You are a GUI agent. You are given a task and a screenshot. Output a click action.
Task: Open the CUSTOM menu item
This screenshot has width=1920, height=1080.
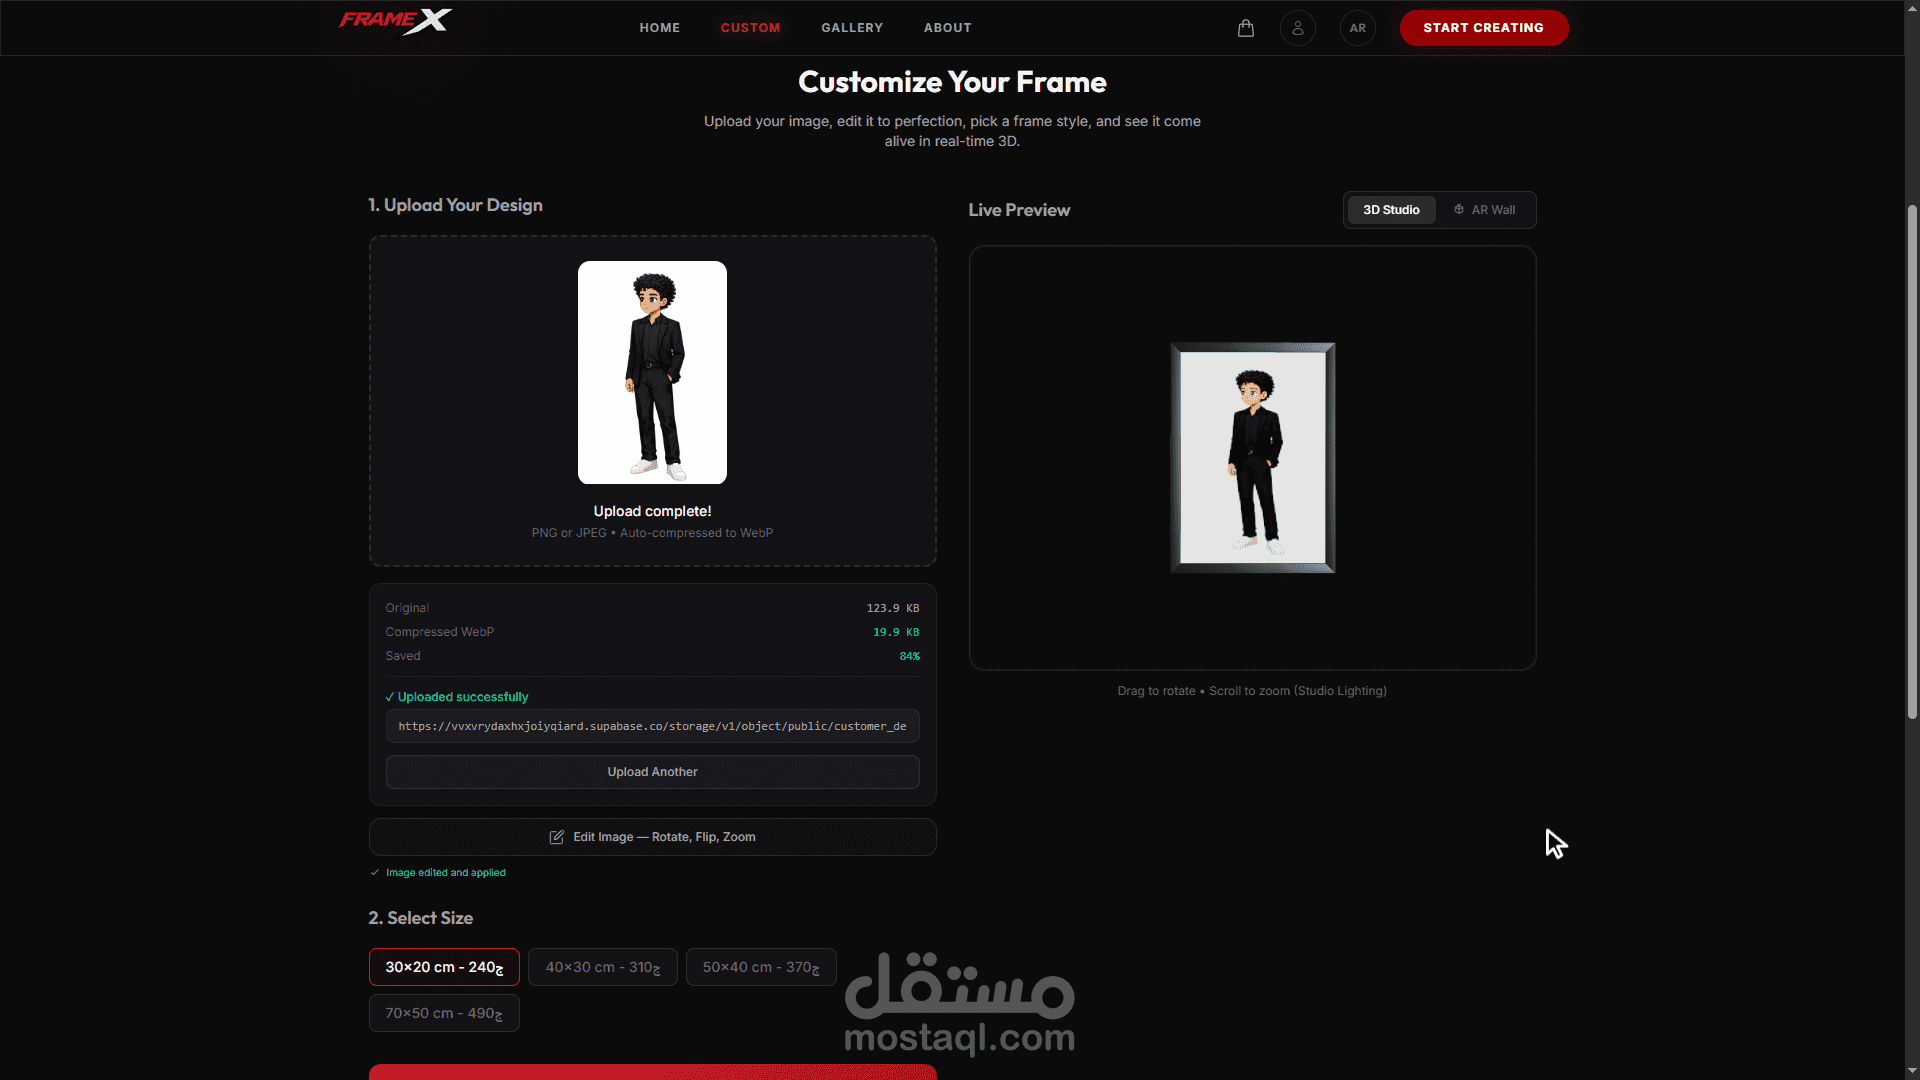(x=751, y=28)
